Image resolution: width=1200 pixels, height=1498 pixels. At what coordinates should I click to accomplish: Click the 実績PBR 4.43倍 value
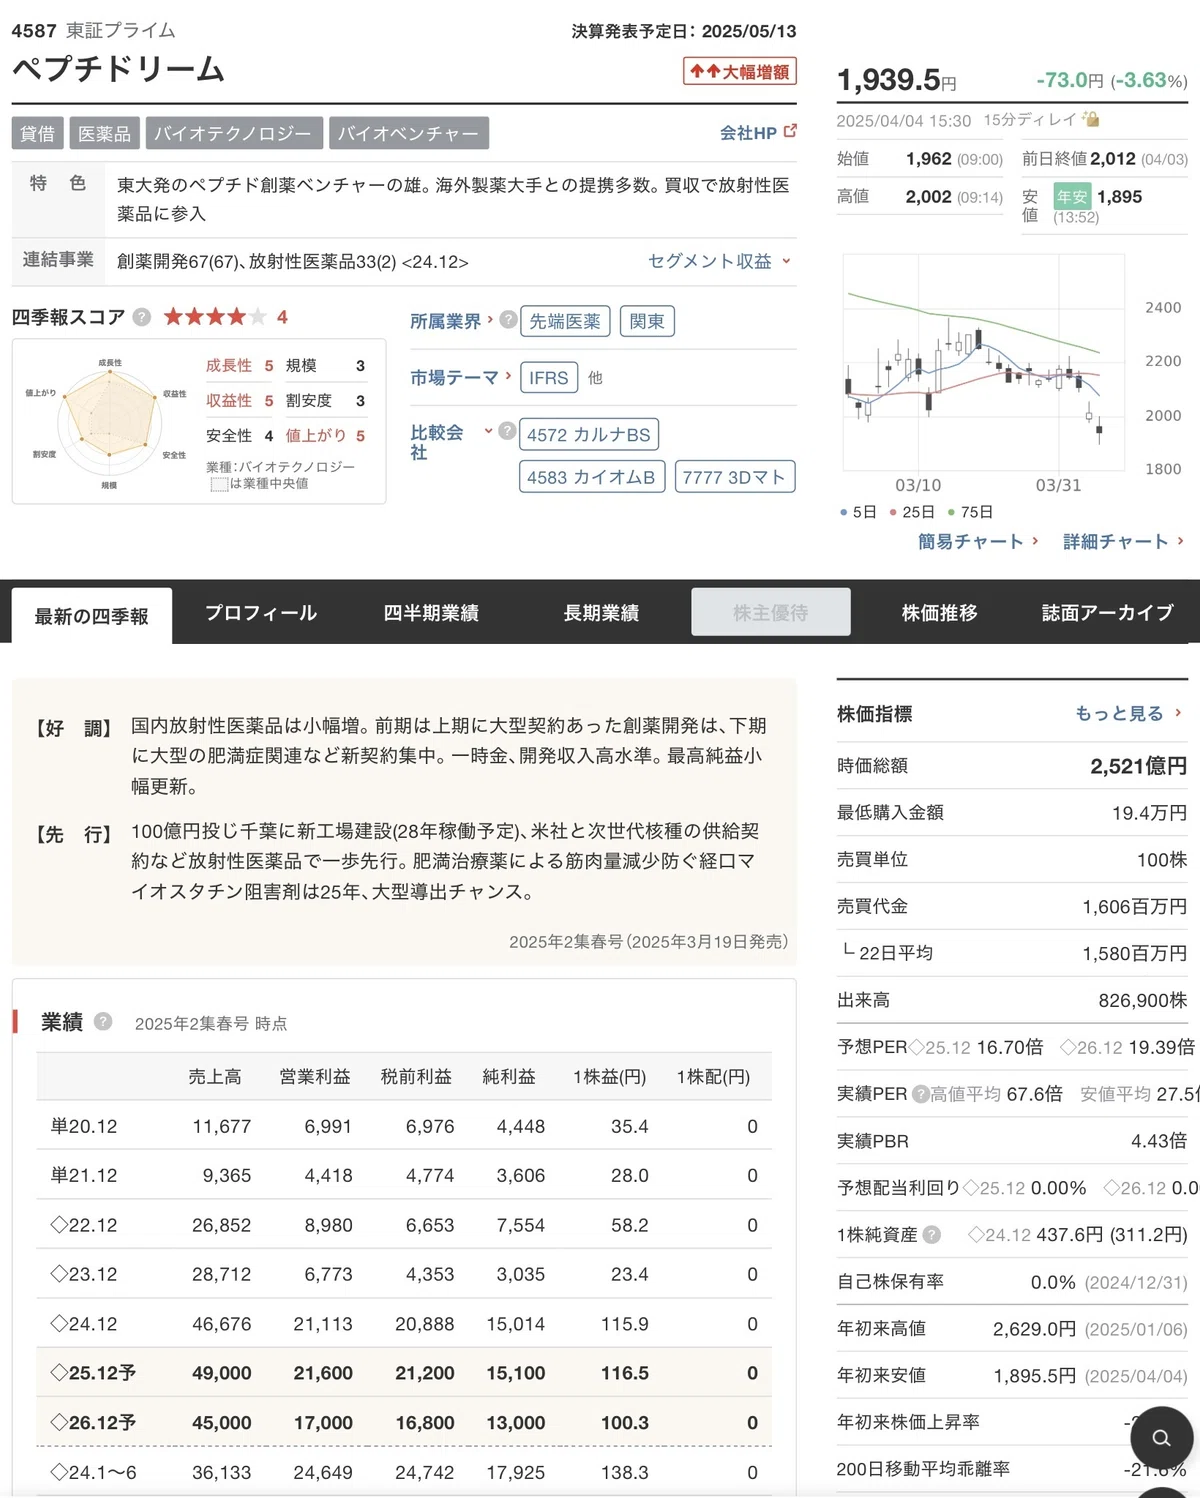click(1159, 1141)
